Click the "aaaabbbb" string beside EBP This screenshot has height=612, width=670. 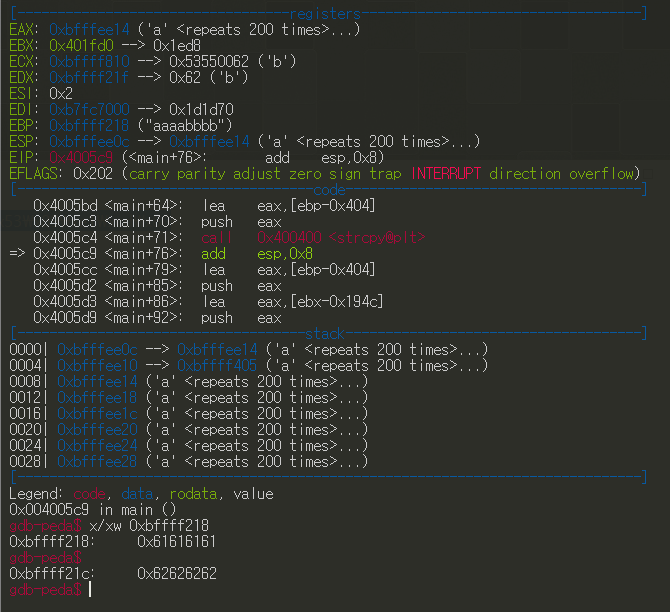185,125
